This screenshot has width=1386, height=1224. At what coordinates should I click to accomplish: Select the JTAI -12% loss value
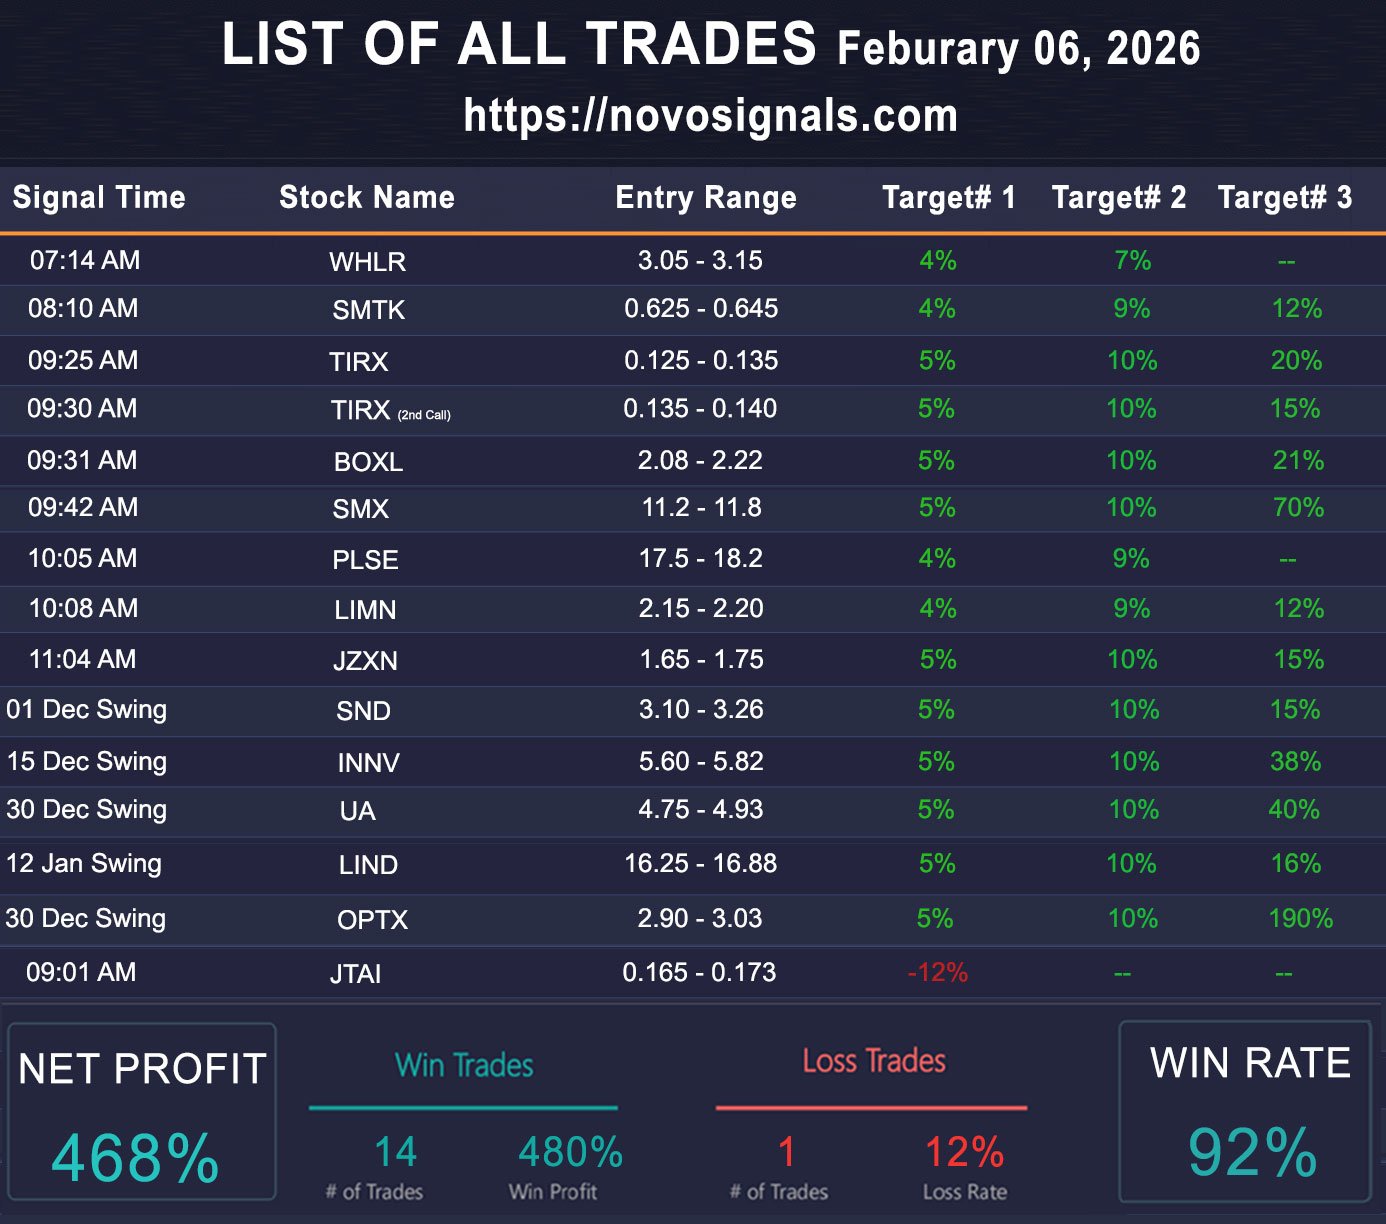[x=937, y=972]
